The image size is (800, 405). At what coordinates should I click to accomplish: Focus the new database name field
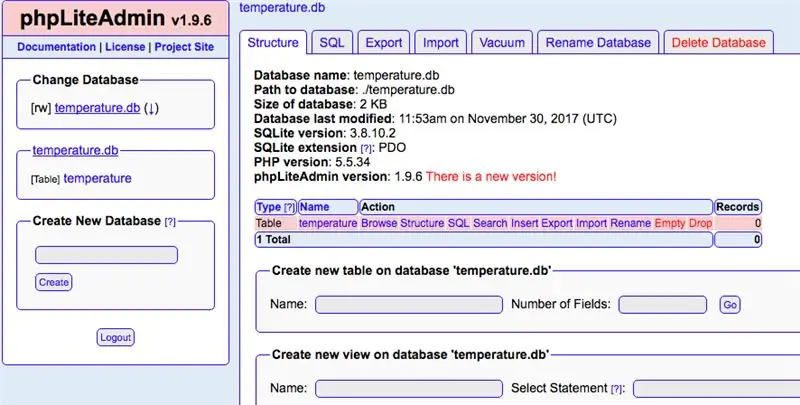pos(106,255)
